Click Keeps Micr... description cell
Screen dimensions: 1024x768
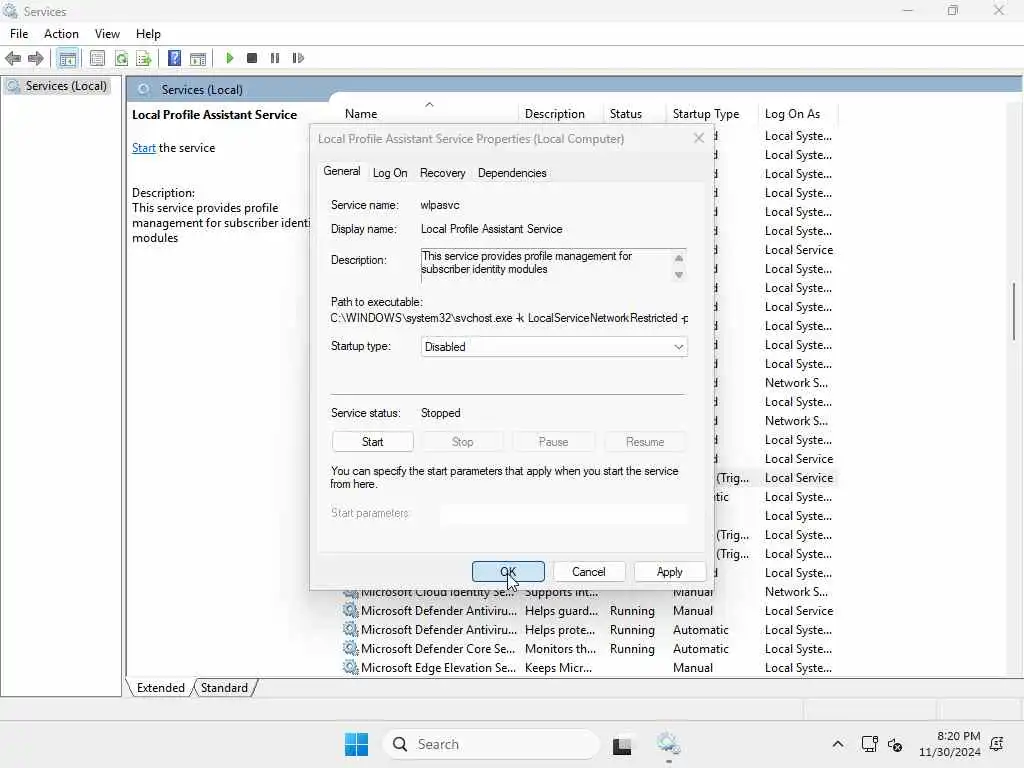[558, 667]
